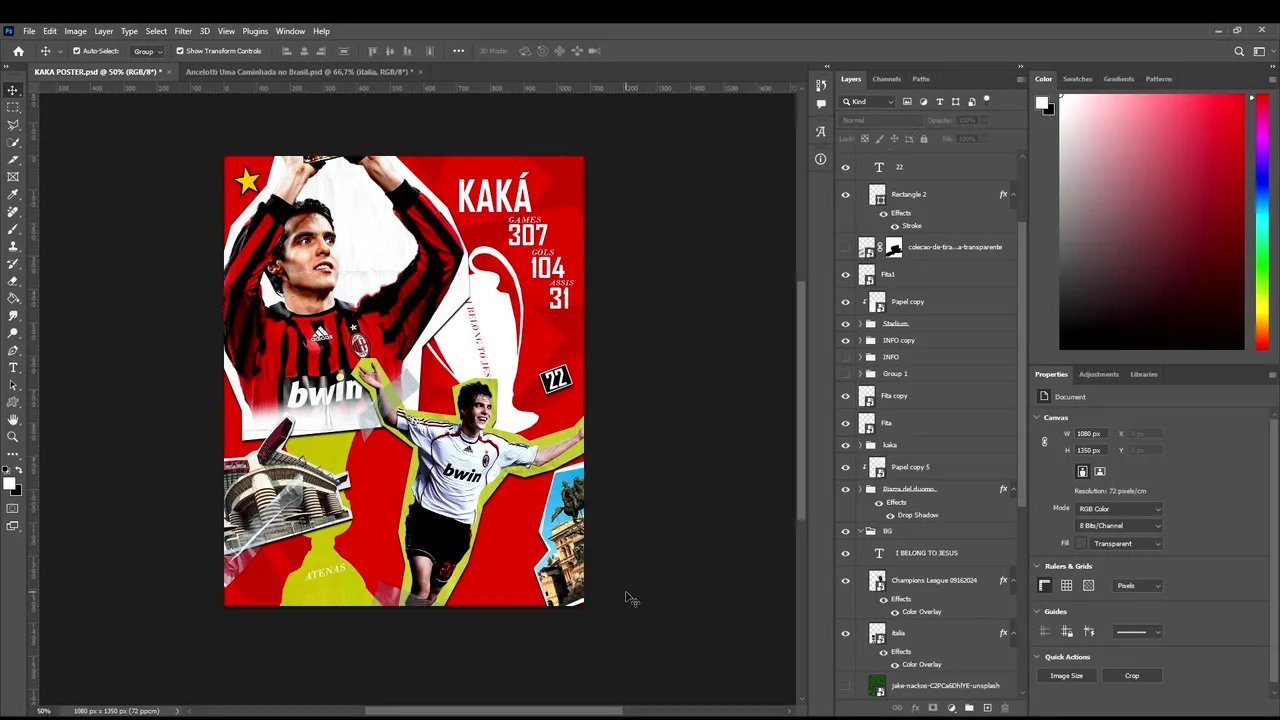Hide the Fita1 layer
Screen dimensions: 1280x720
coord(846,274)
